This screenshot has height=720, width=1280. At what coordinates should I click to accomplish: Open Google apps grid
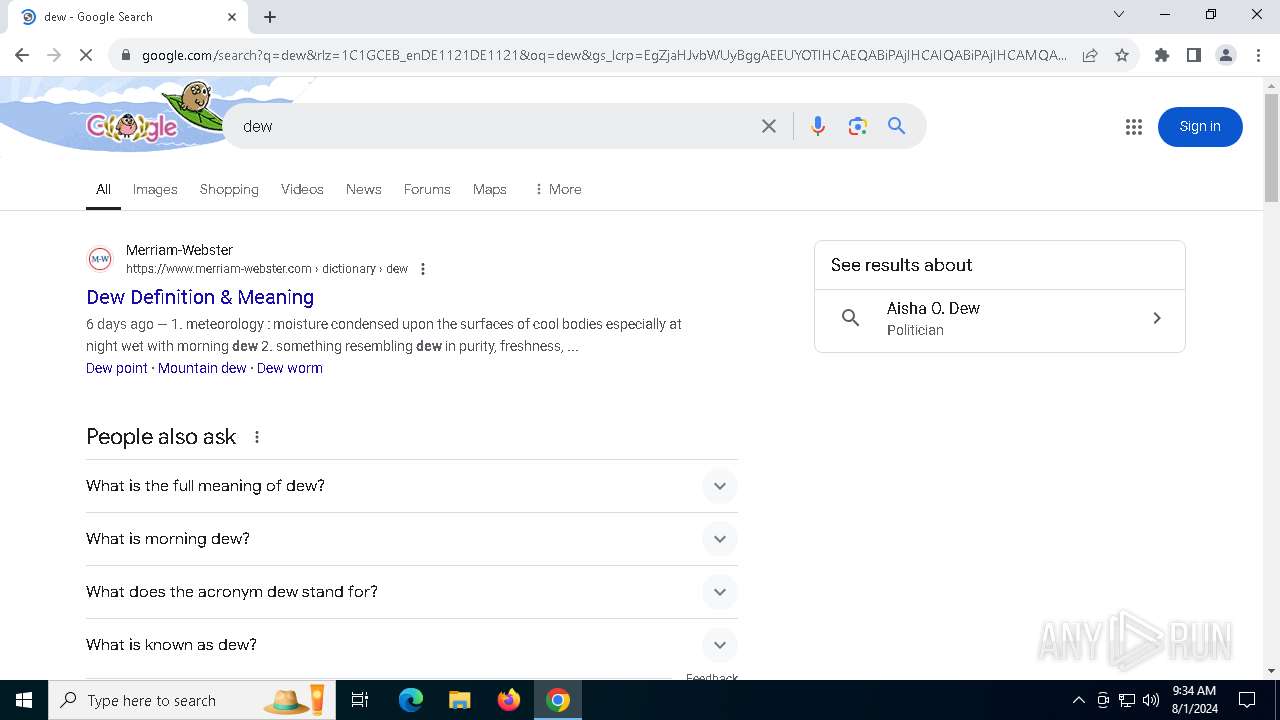[x=1133, y=127]
